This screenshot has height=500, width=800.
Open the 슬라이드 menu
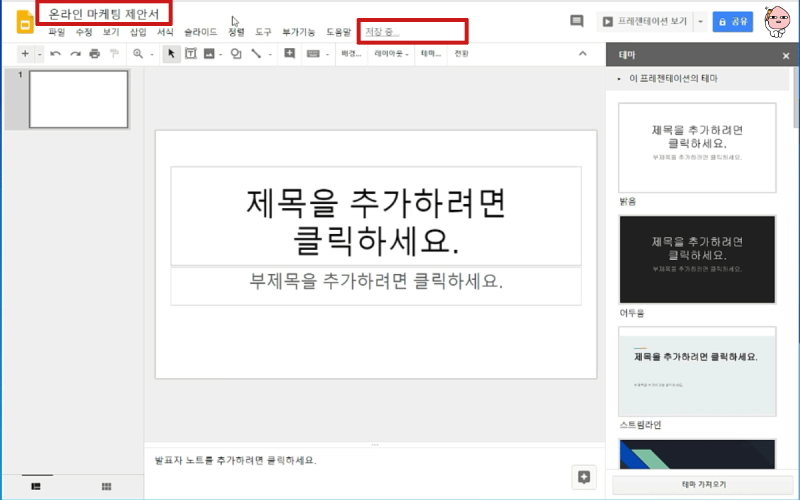(x=201, y=32)
